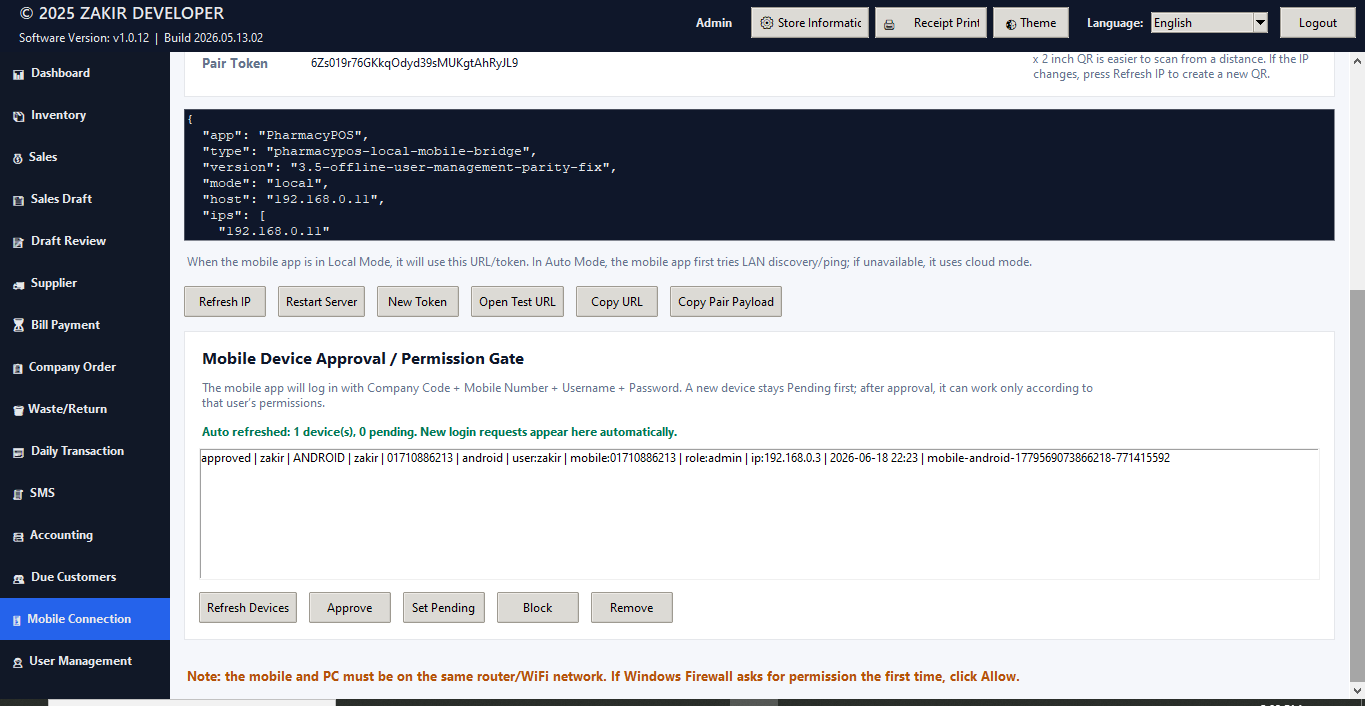This screenshot has width=1365, height=706.
Task: Click Copy Pair Payload
Action: [x=726, y=302]
